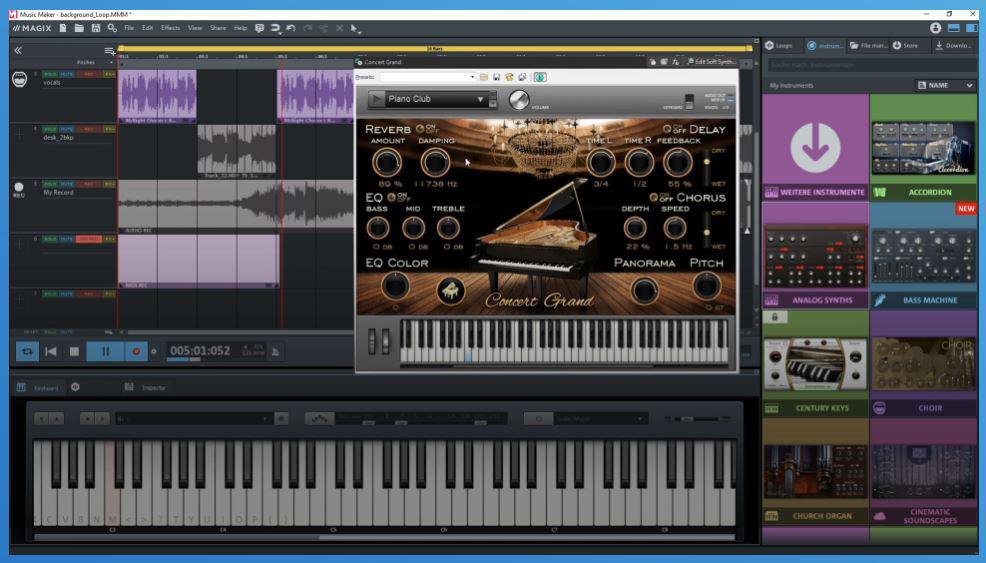Click the undo arrow icon in the toolbar
This screenshot has height=563, width=986.
(x=291, y=28)
